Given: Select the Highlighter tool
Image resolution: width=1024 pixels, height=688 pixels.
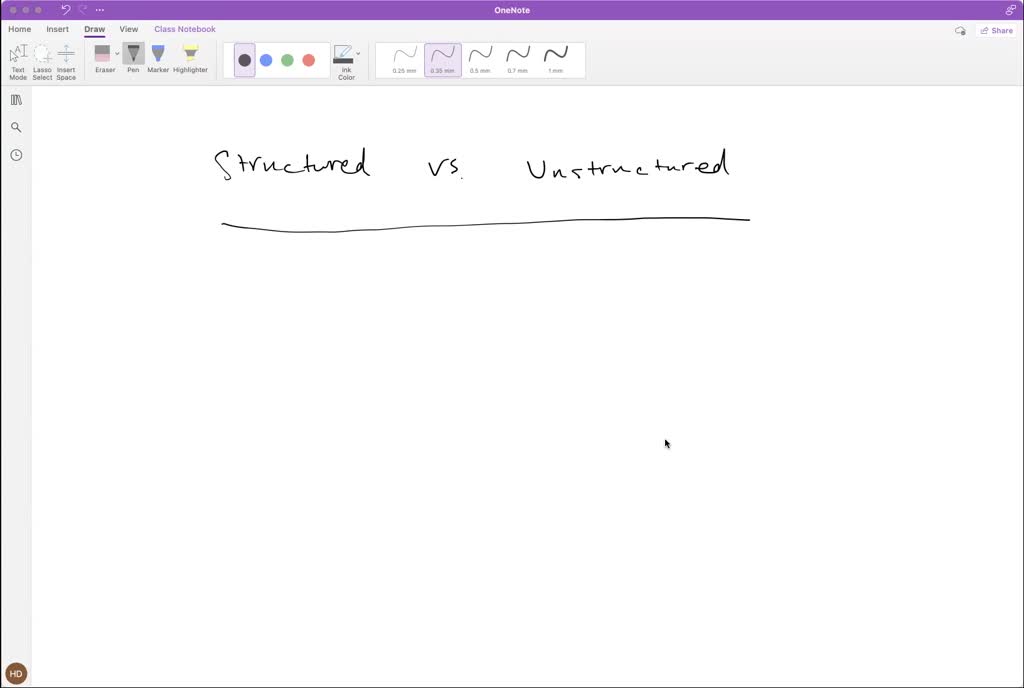Looking at the screenshot, I should (190, 55).
